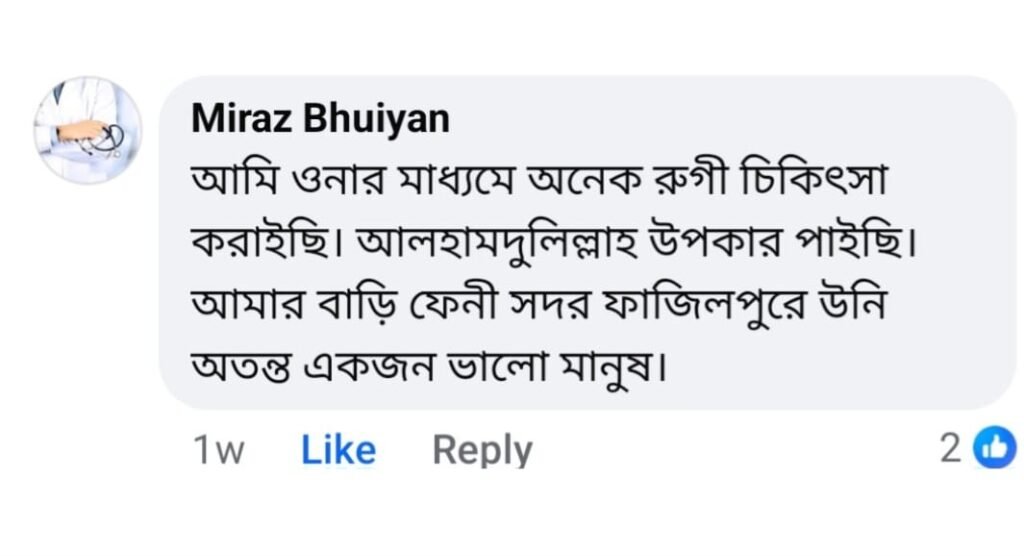Reply to Miraz Bhuiyan's comment

coord(482,451)
